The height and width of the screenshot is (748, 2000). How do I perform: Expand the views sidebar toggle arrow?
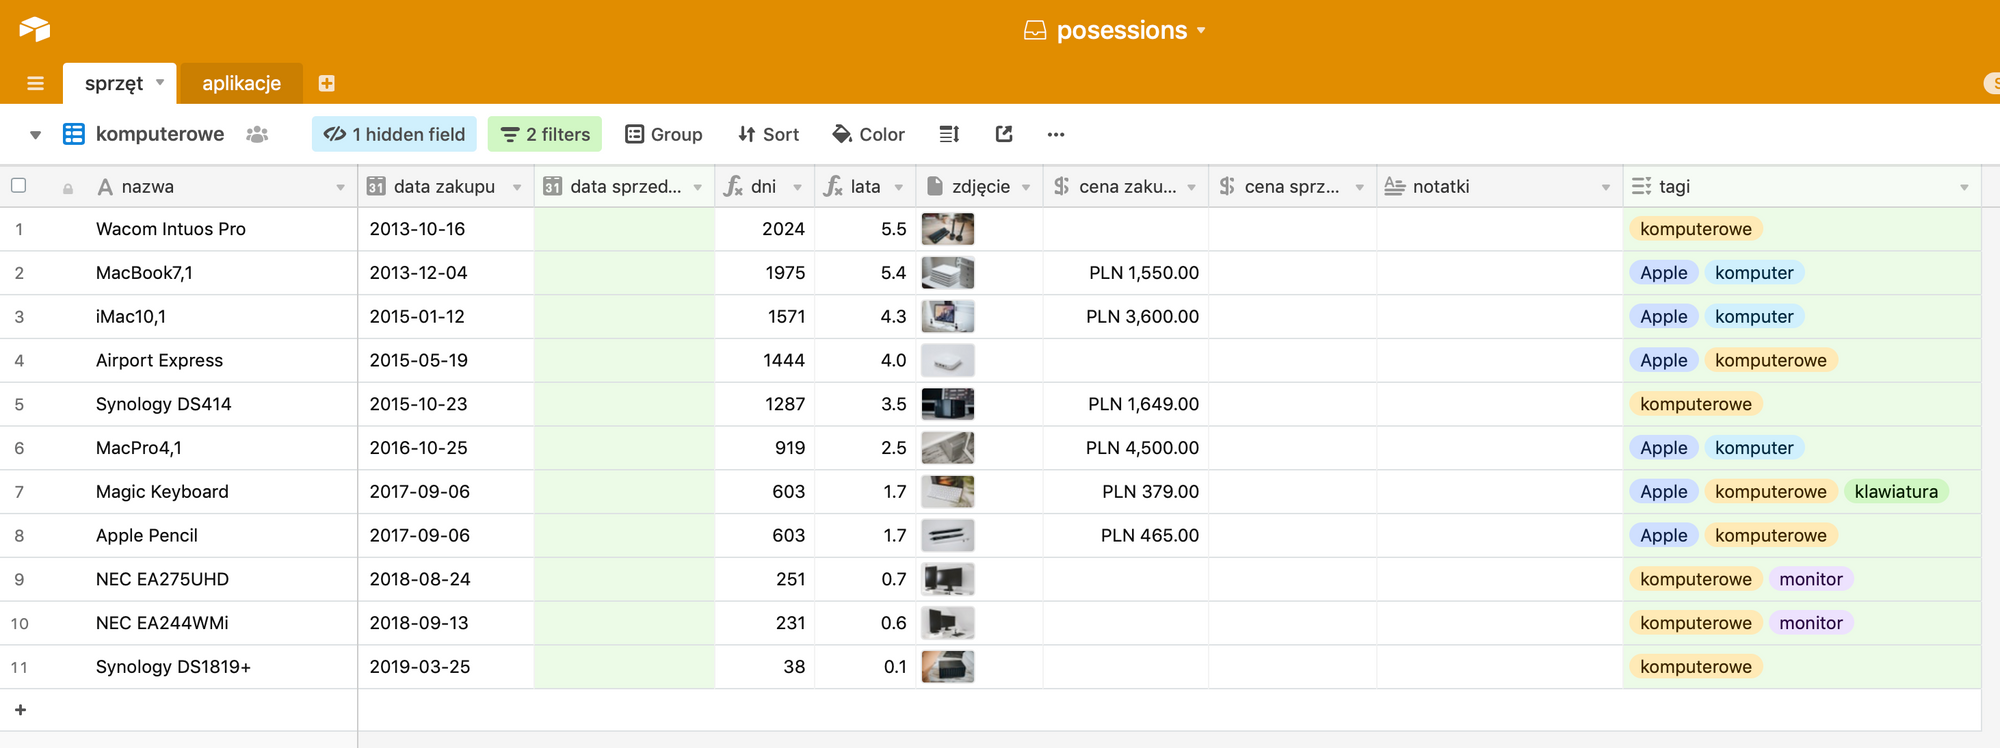click(x=35, y=135)
